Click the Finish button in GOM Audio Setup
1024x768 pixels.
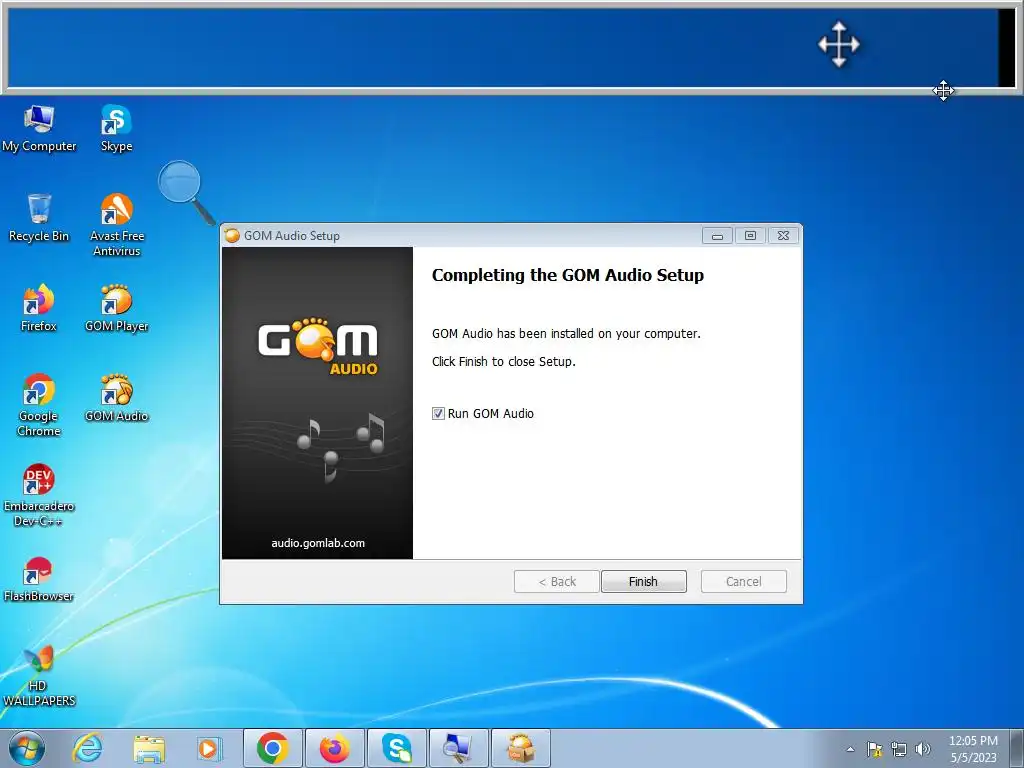643,581
